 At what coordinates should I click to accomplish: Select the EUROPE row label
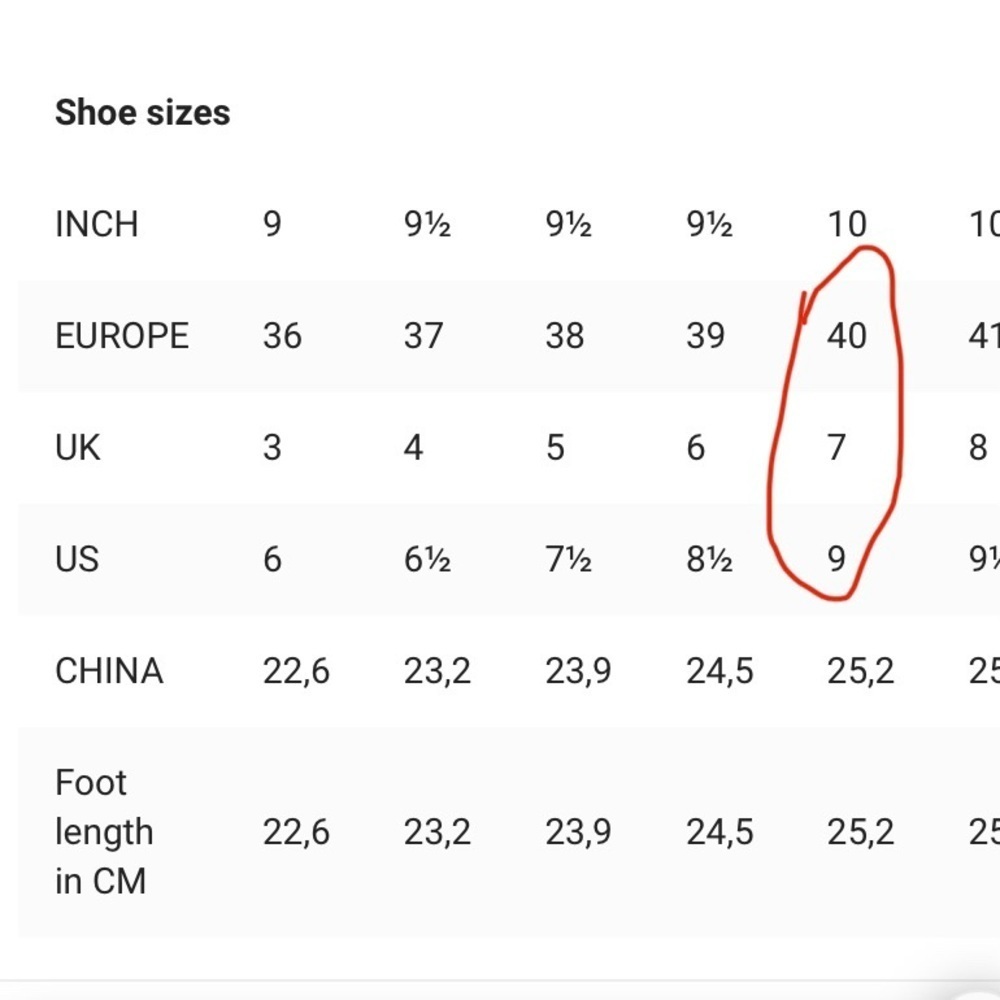click(x=122, y=335)
